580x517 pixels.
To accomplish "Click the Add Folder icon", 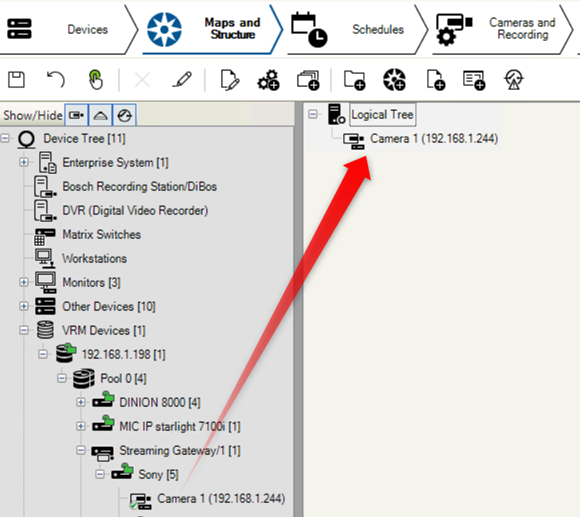I will pyautogui.click(x=354, y=80).
